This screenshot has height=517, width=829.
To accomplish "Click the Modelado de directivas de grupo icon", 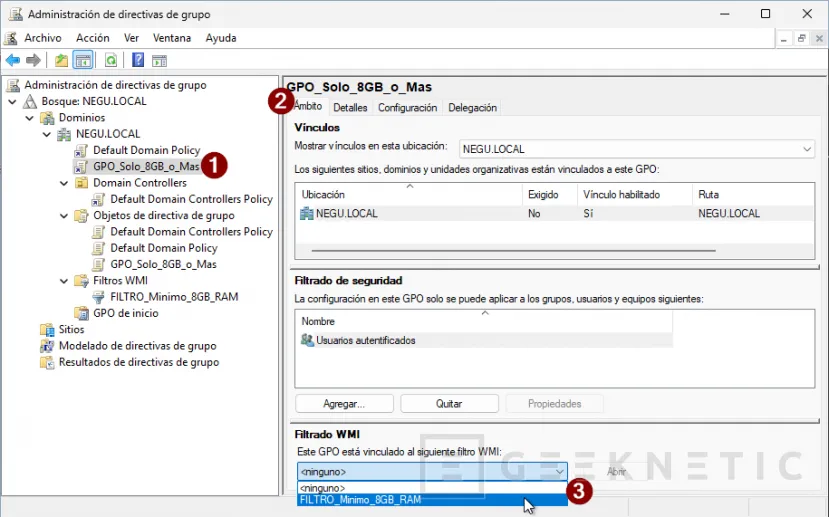I will (x=47, y=346).
